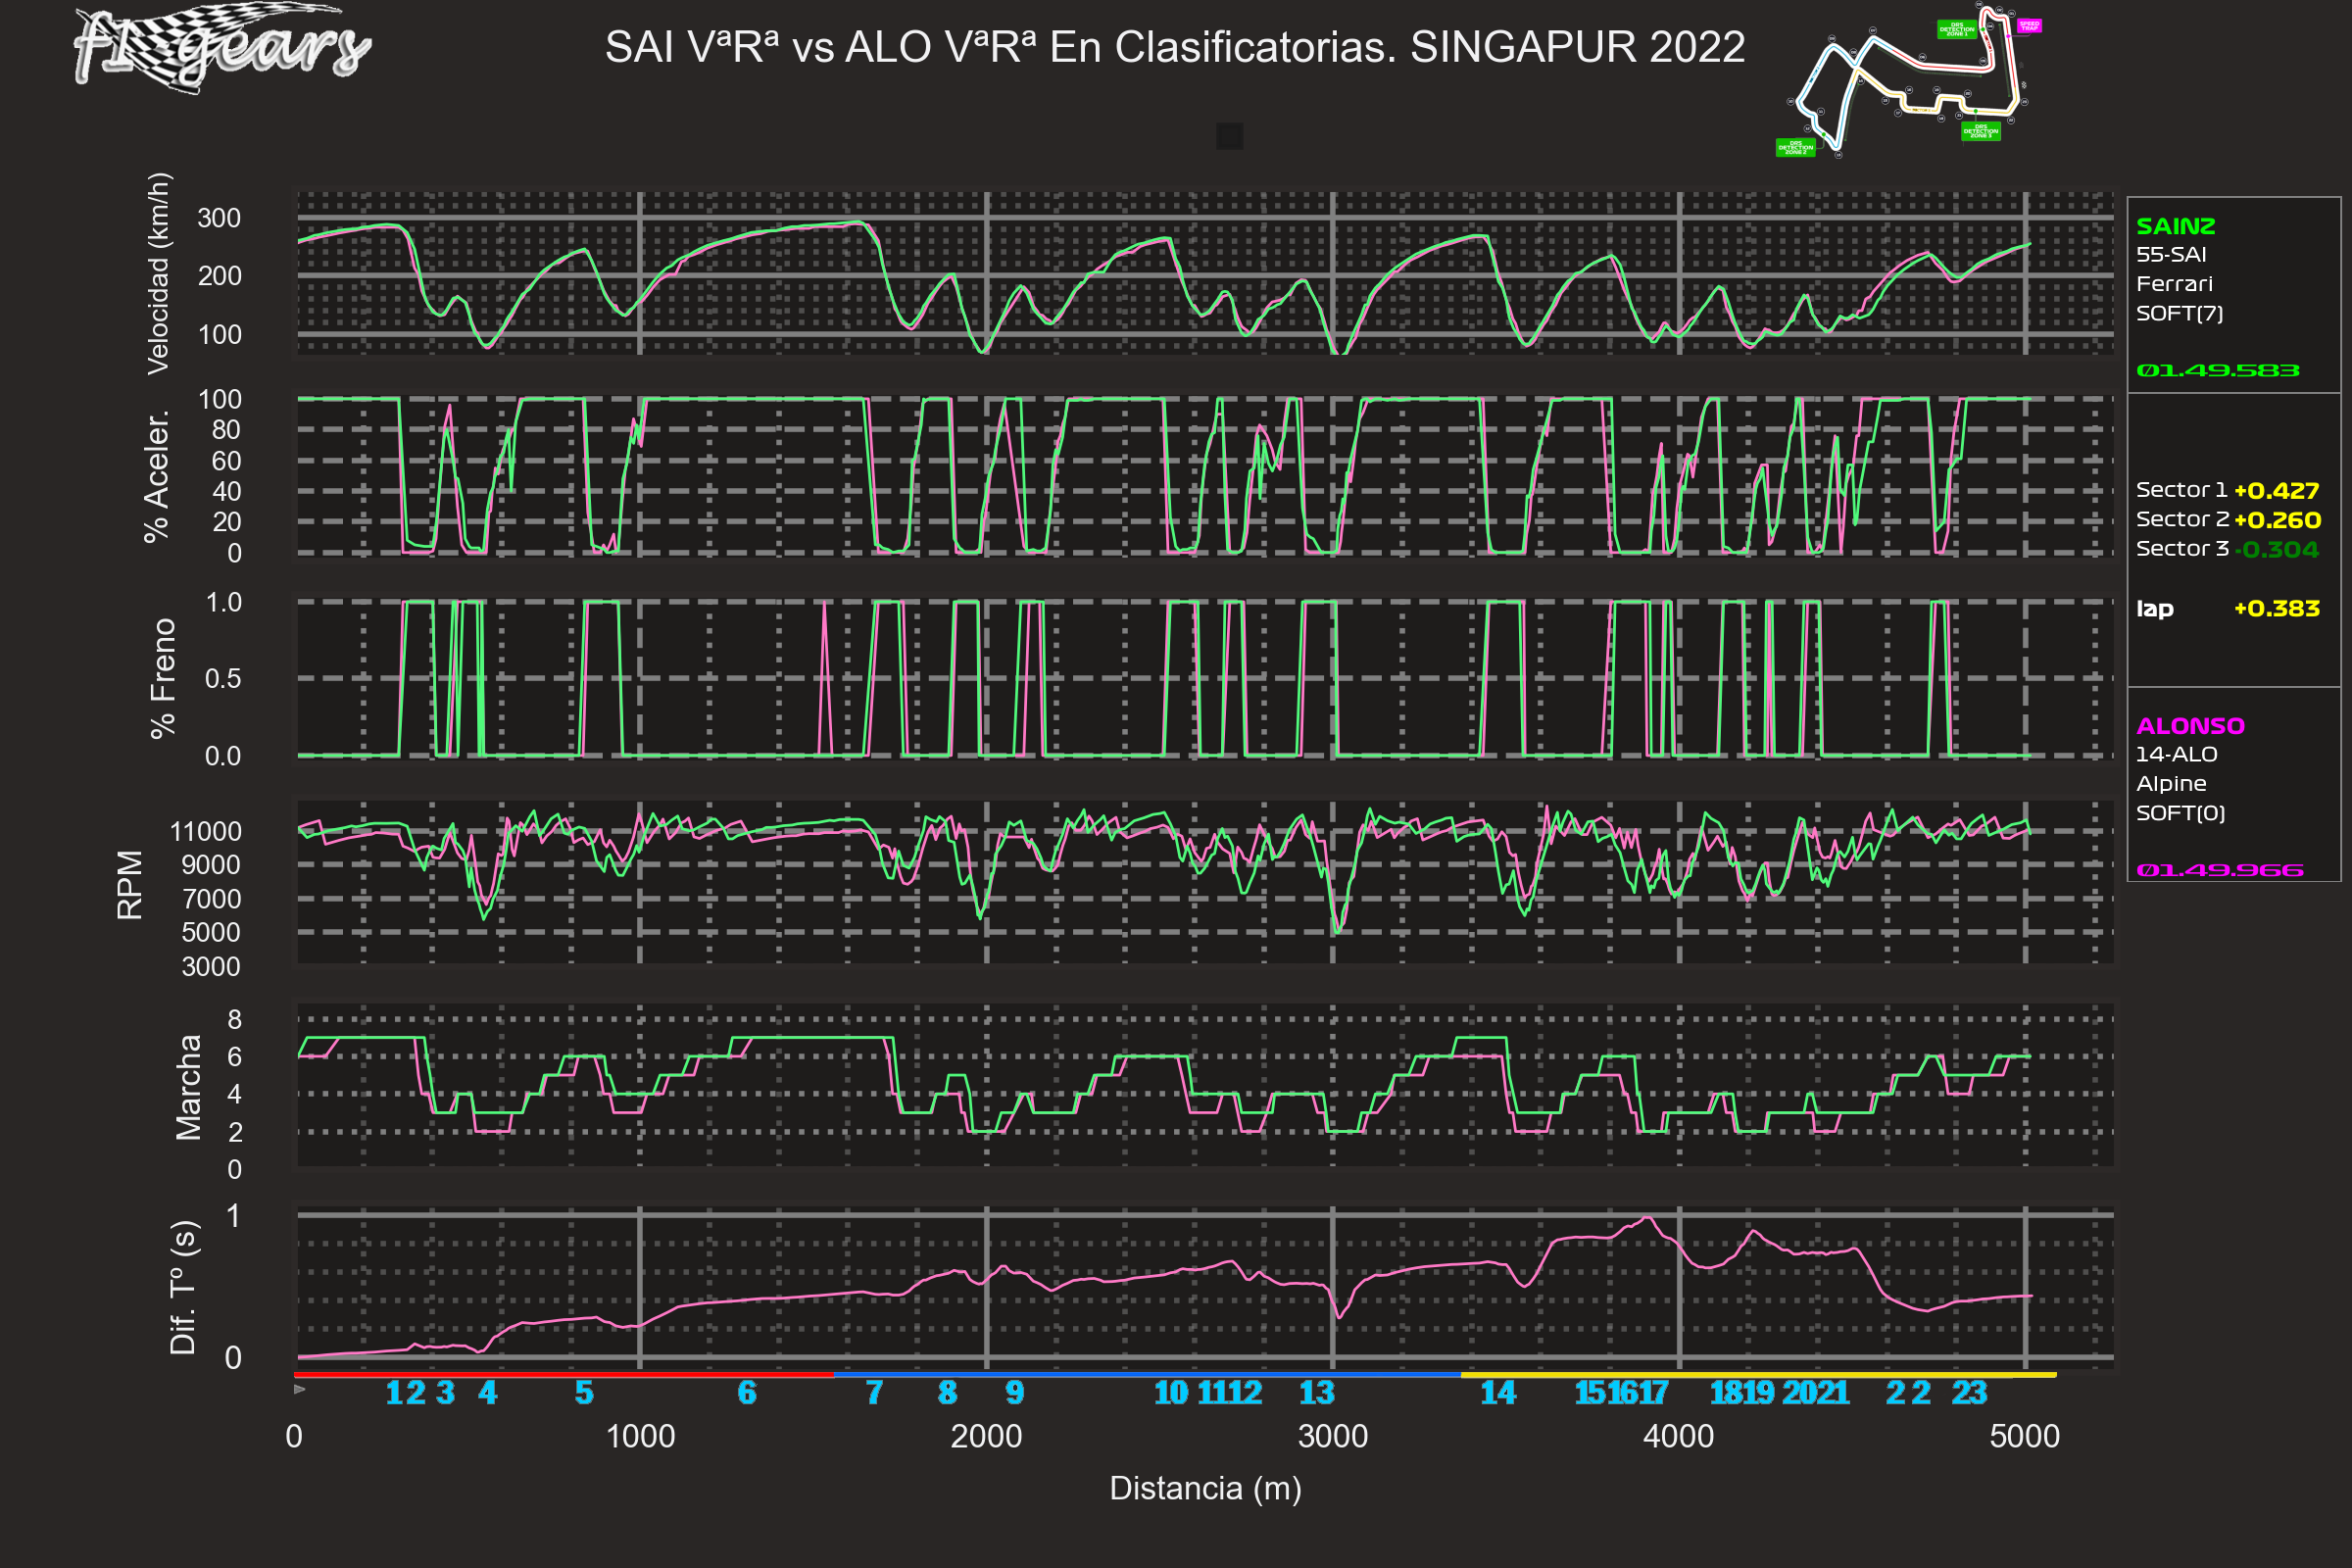Click the lap +0.383 difference value

(x=2276, y=609)
